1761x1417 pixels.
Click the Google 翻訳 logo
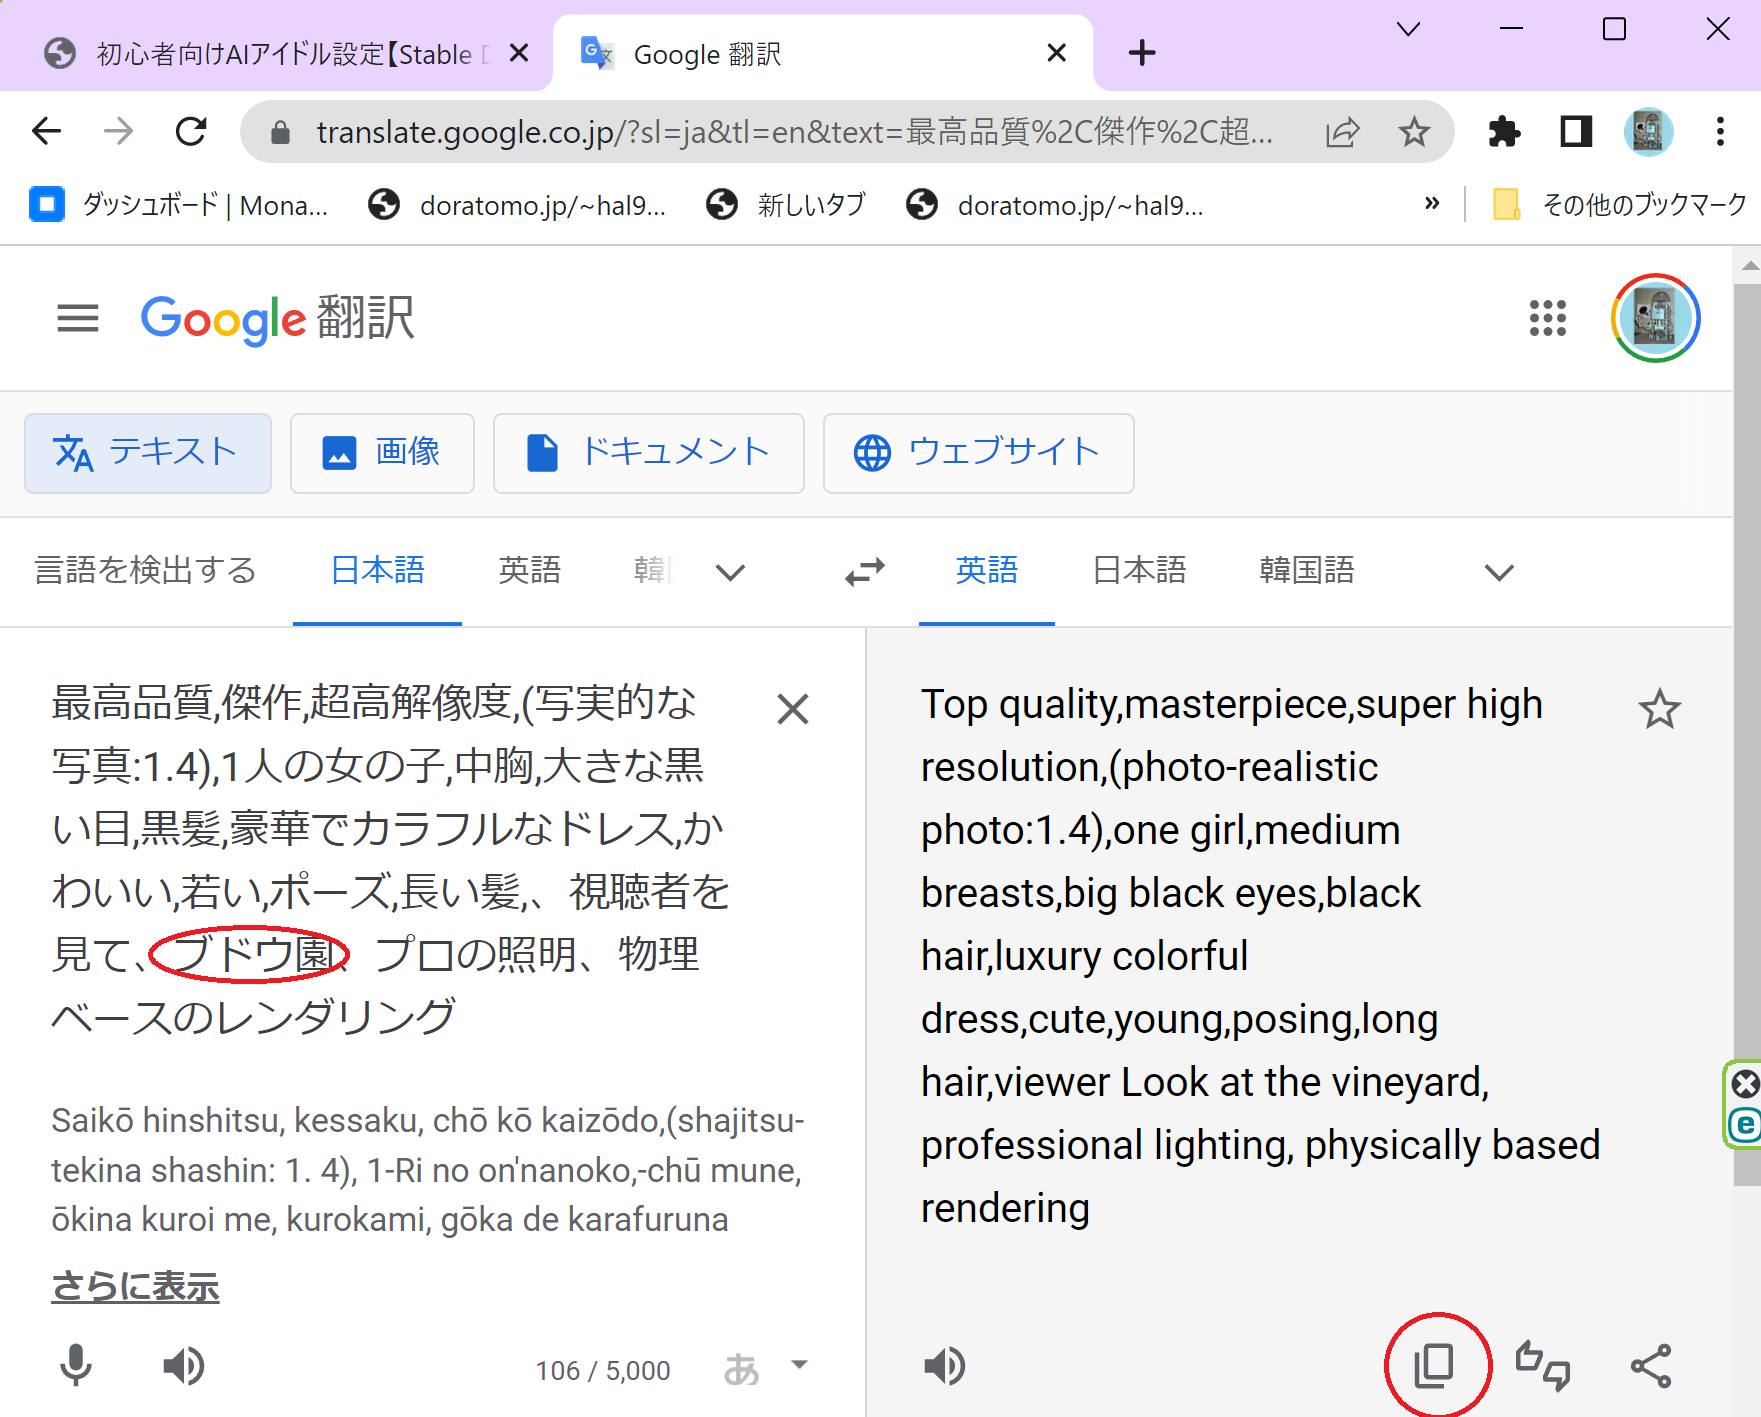point(277,319)
